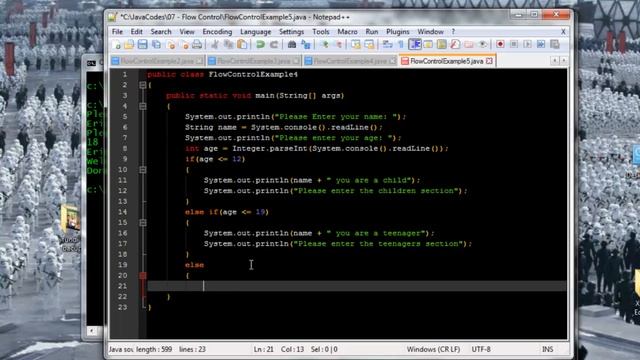
Task: Collapse the else-if fold marker on line 15
Action: [142, 222]
